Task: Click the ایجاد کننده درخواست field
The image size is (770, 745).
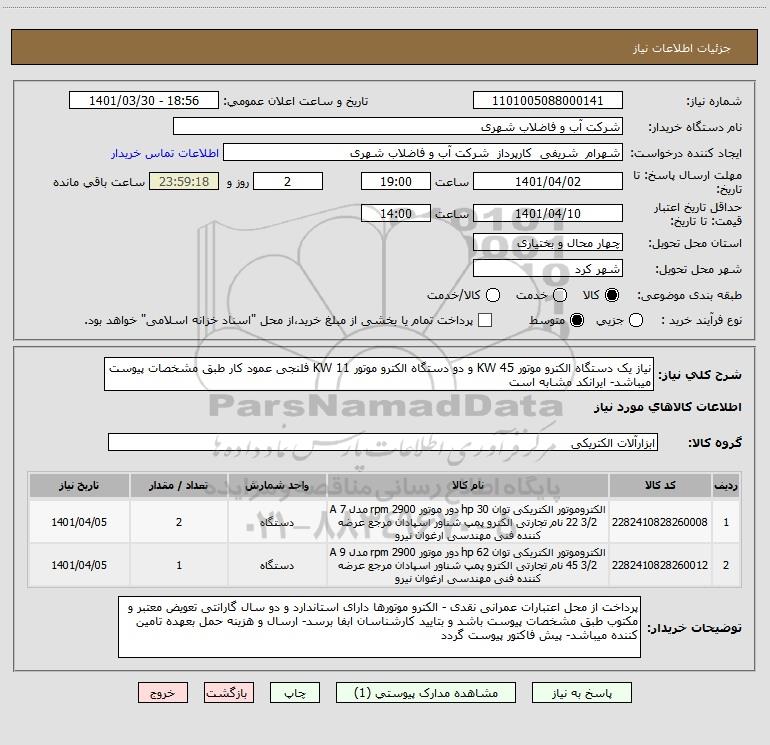Action: 423,153
